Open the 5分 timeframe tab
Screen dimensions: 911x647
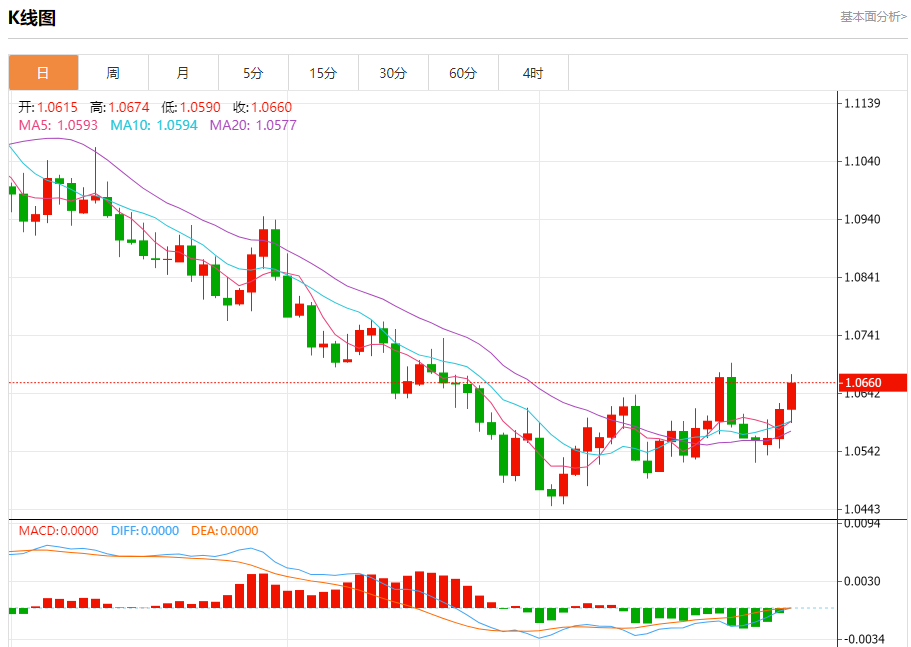[x=253, y=73]
